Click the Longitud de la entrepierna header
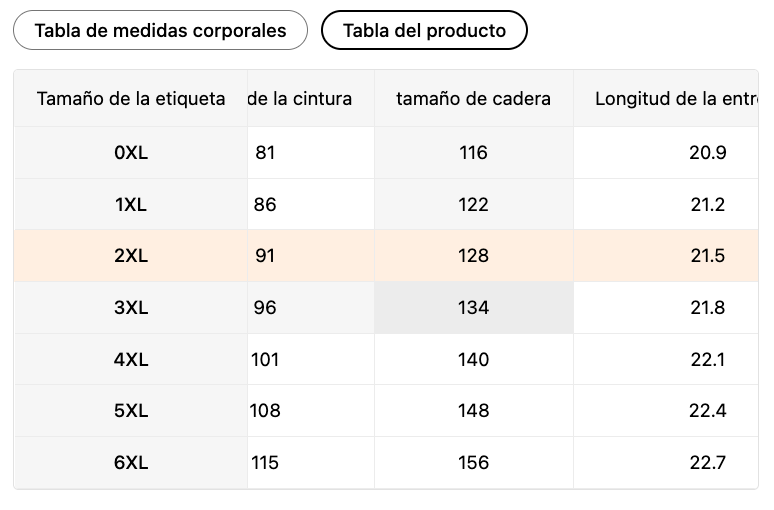 [x=666, y=98]
